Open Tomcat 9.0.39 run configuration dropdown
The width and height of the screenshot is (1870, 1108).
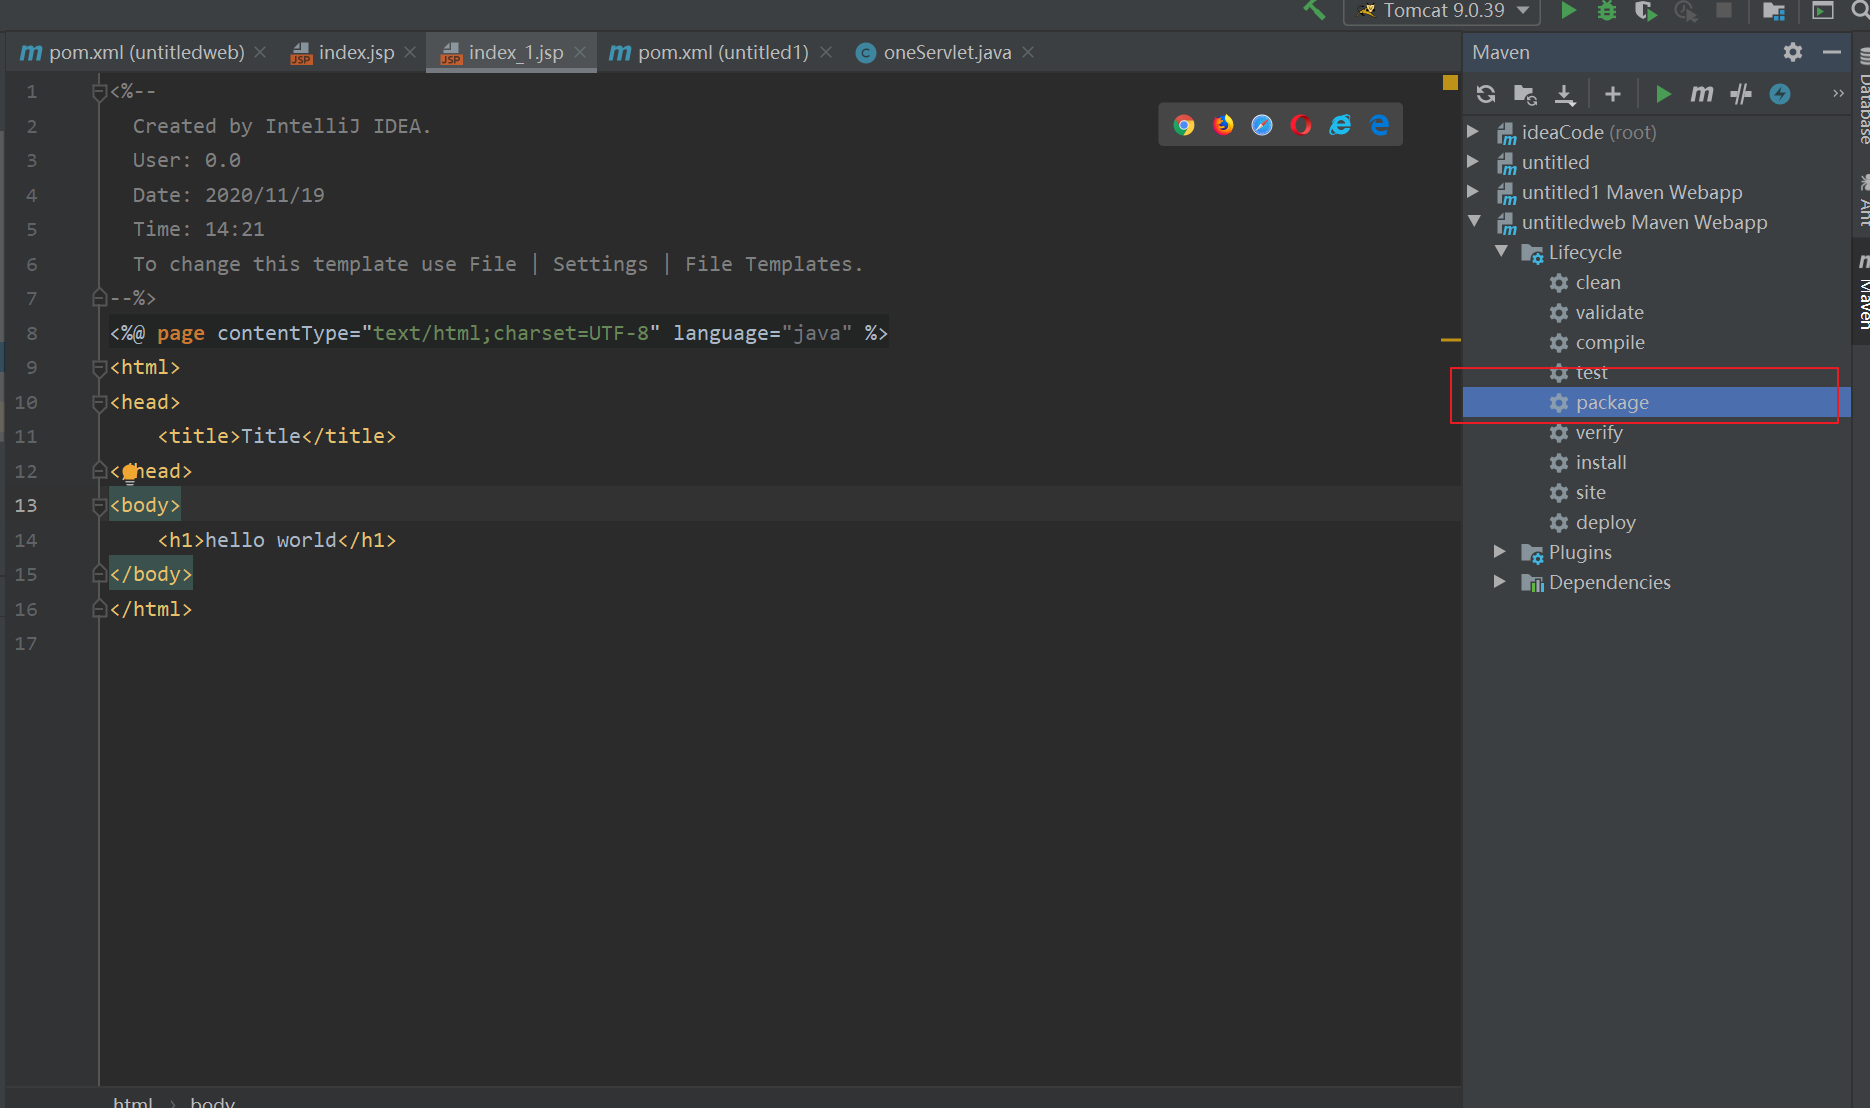click(1444, 11)
